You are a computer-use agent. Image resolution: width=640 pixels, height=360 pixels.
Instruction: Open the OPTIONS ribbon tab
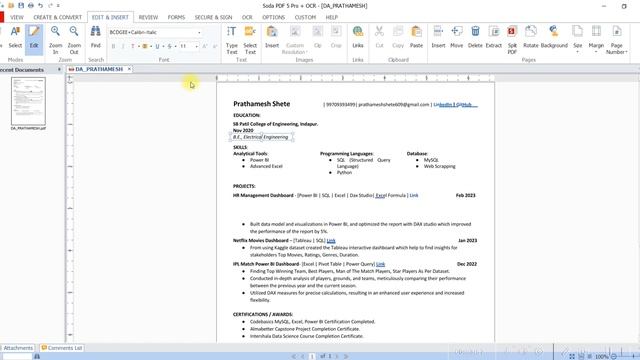(273, 17)
